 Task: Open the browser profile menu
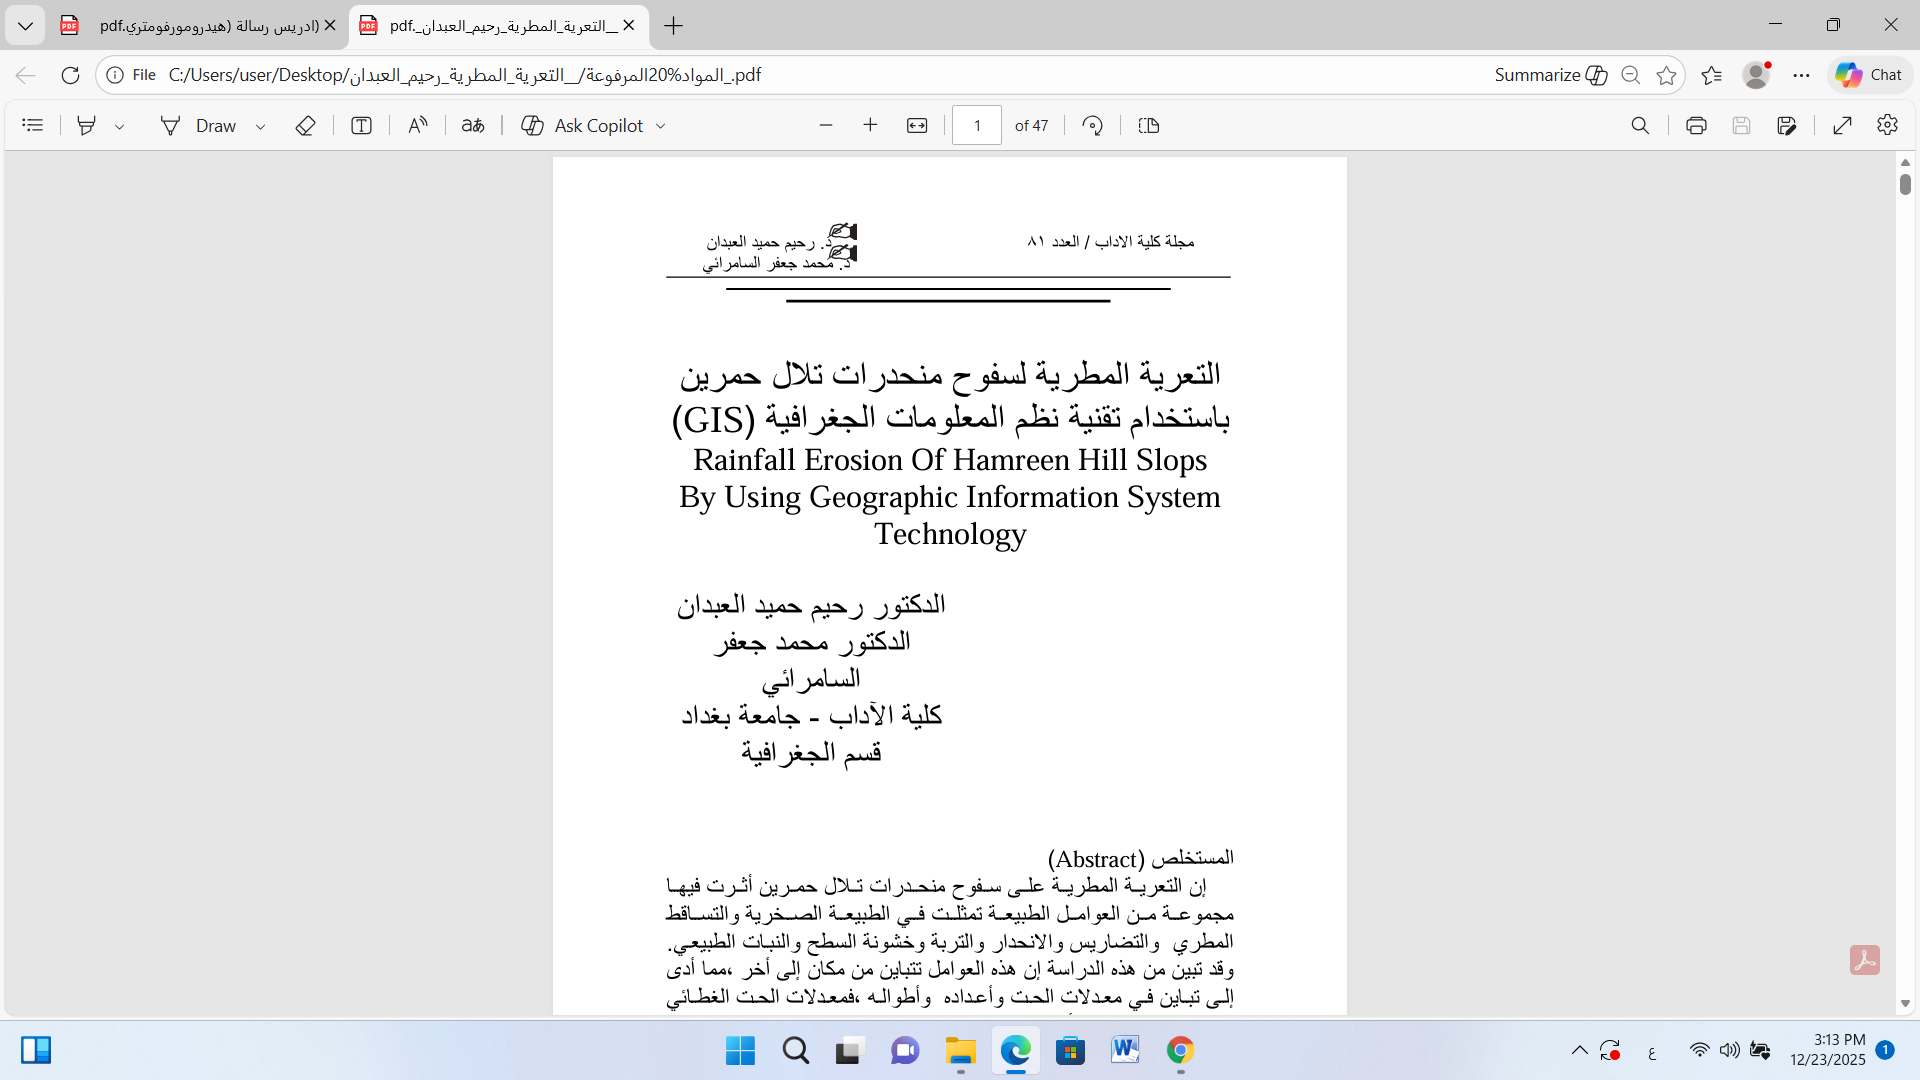point(1756,75)
